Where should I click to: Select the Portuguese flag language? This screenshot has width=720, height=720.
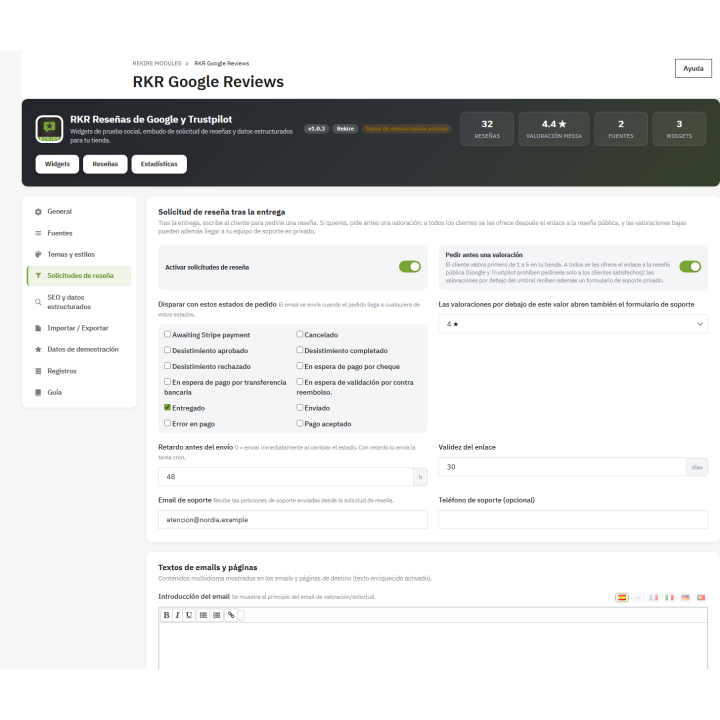coord(701,597)
